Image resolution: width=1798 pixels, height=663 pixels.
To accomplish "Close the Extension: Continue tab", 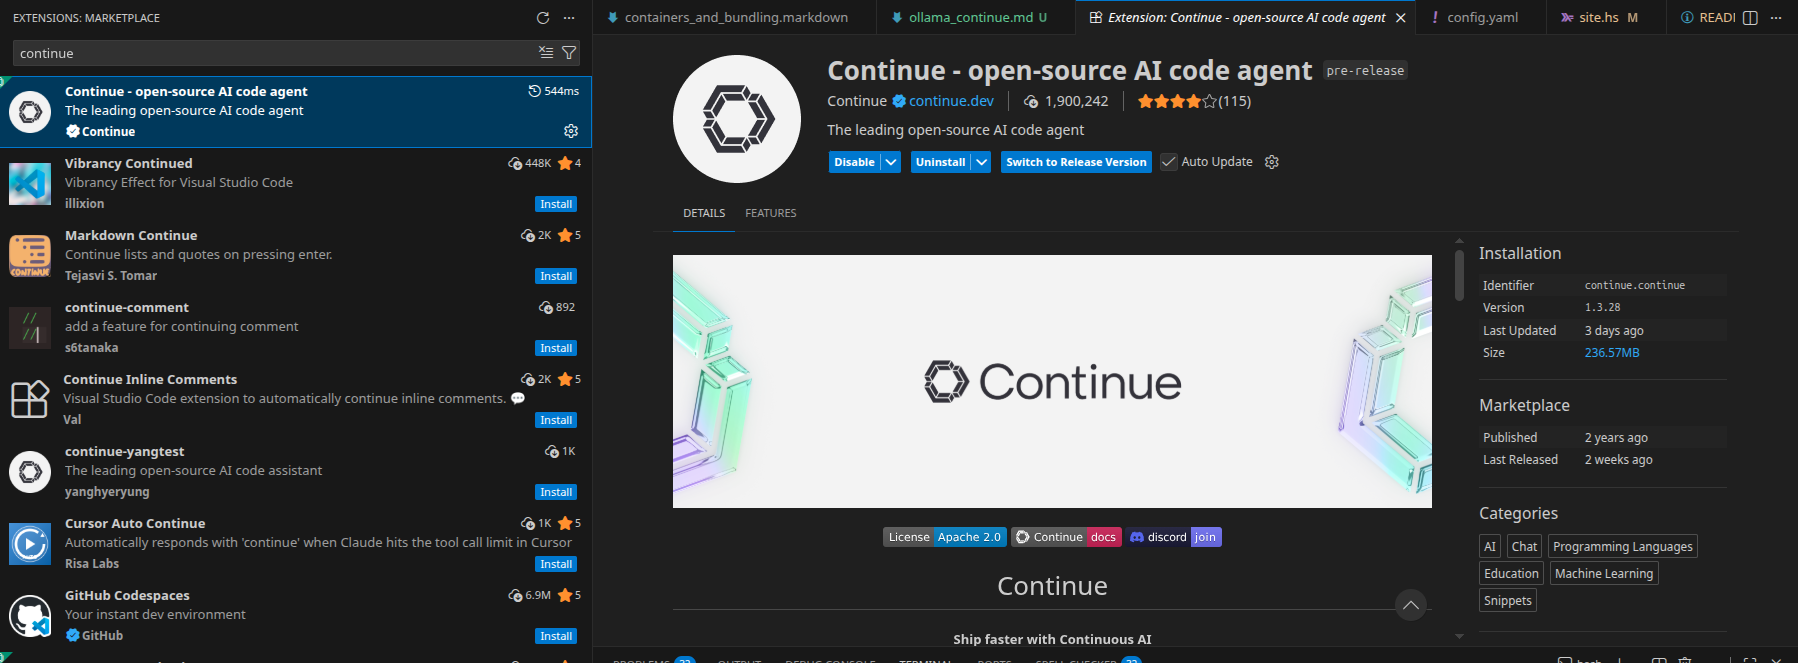I will point(1401,18).
